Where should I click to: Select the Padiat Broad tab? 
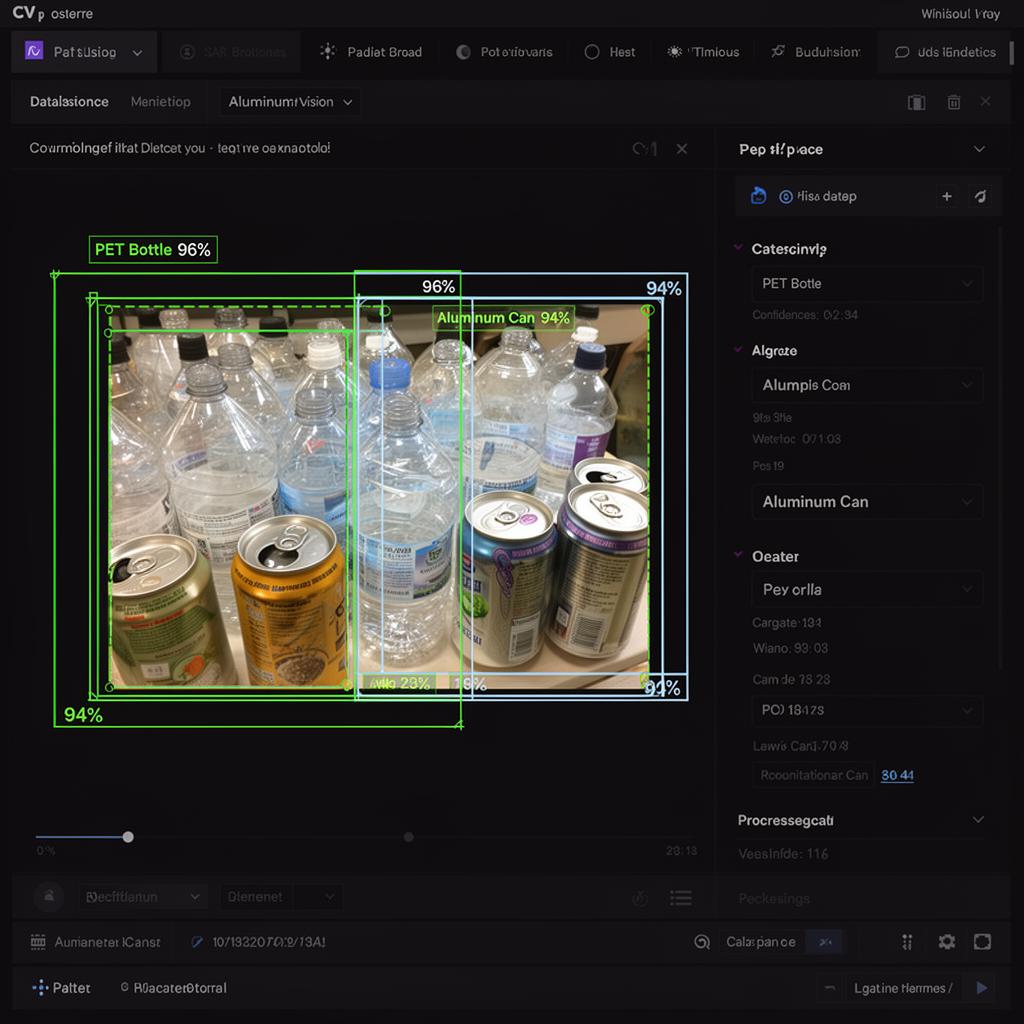pos(370,52)
